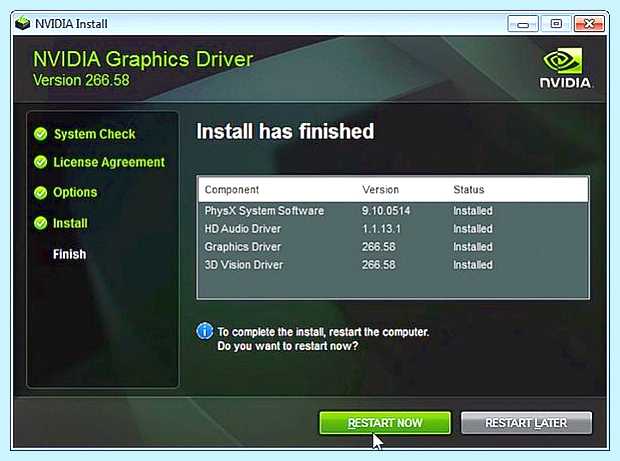Click the Component column header

click(x=232, y=190)
